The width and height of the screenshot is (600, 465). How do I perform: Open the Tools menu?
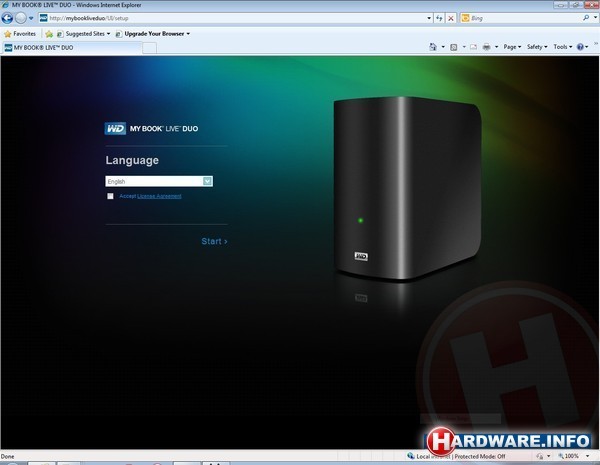pyautogui.click(x=562, y=47)
